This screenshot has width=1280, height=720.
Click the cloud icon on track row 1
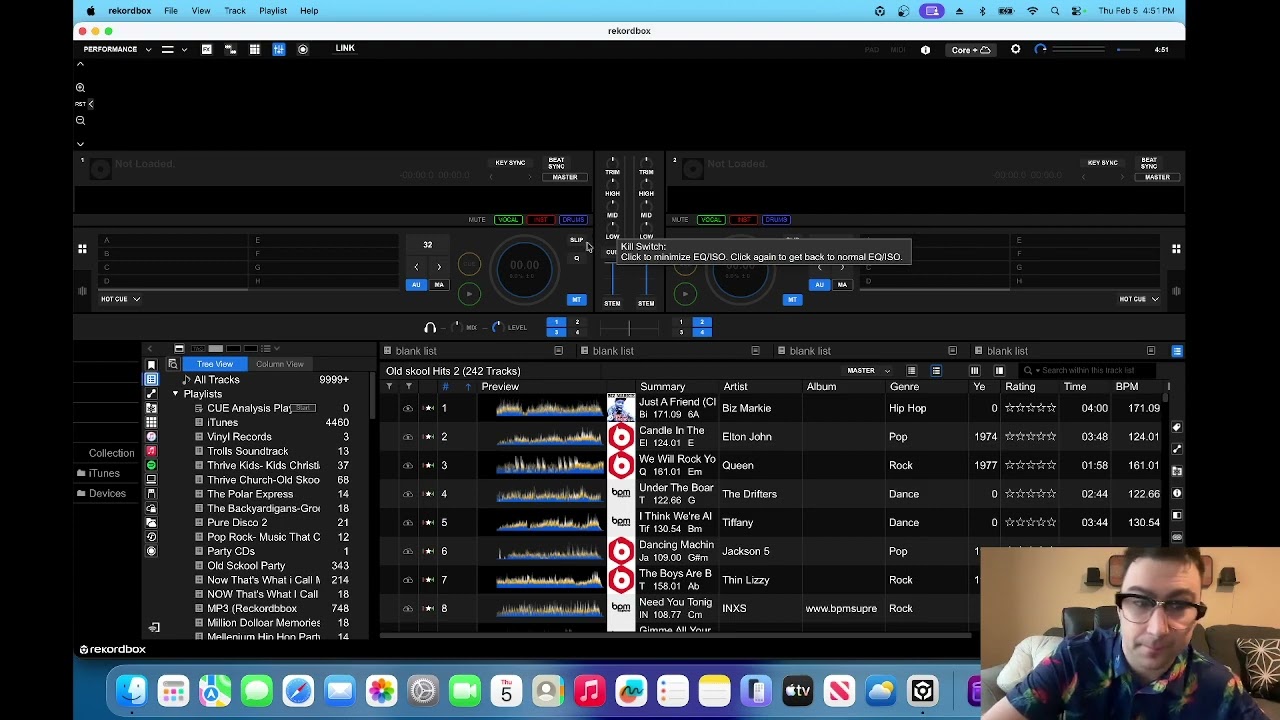tap(408, 408)
